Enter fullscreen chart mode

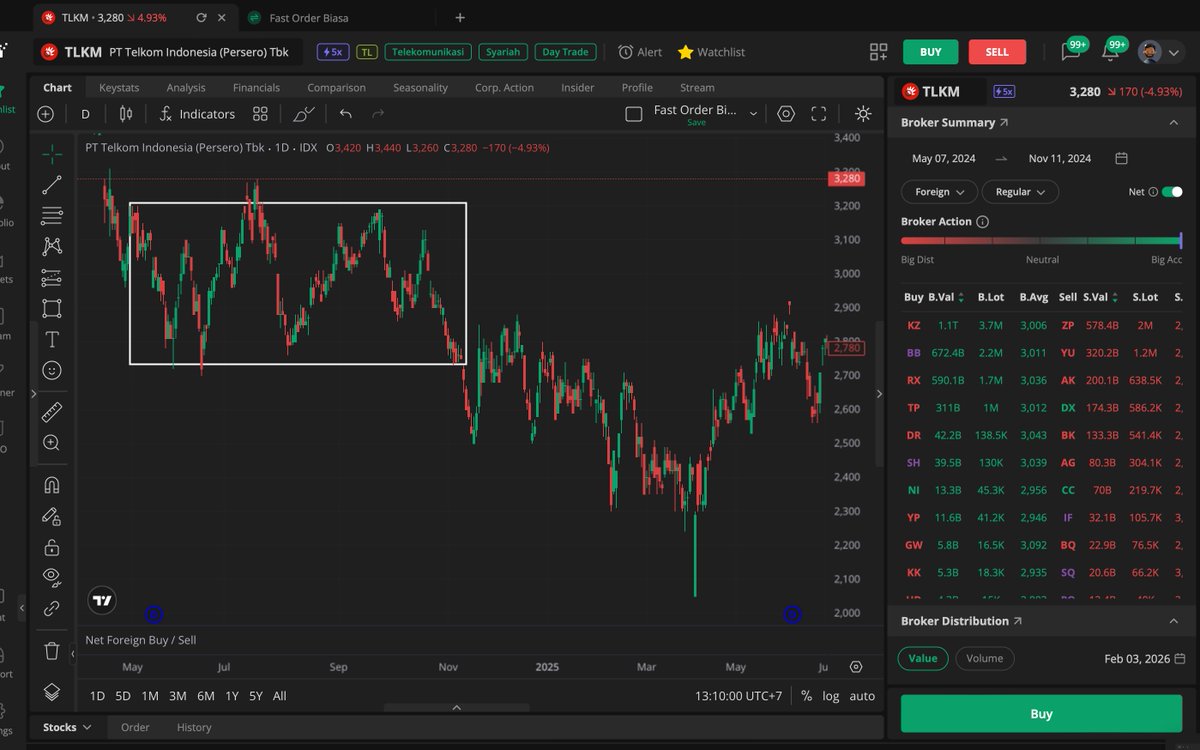click(818, 114)
